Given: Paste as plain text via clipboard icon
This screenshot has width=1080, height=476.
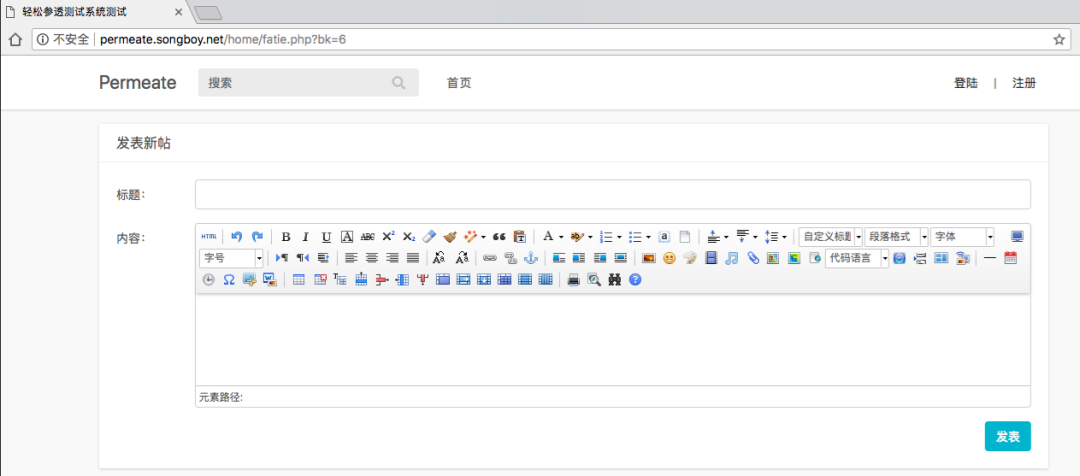Looking at the screenshot, I should [520, 237].
